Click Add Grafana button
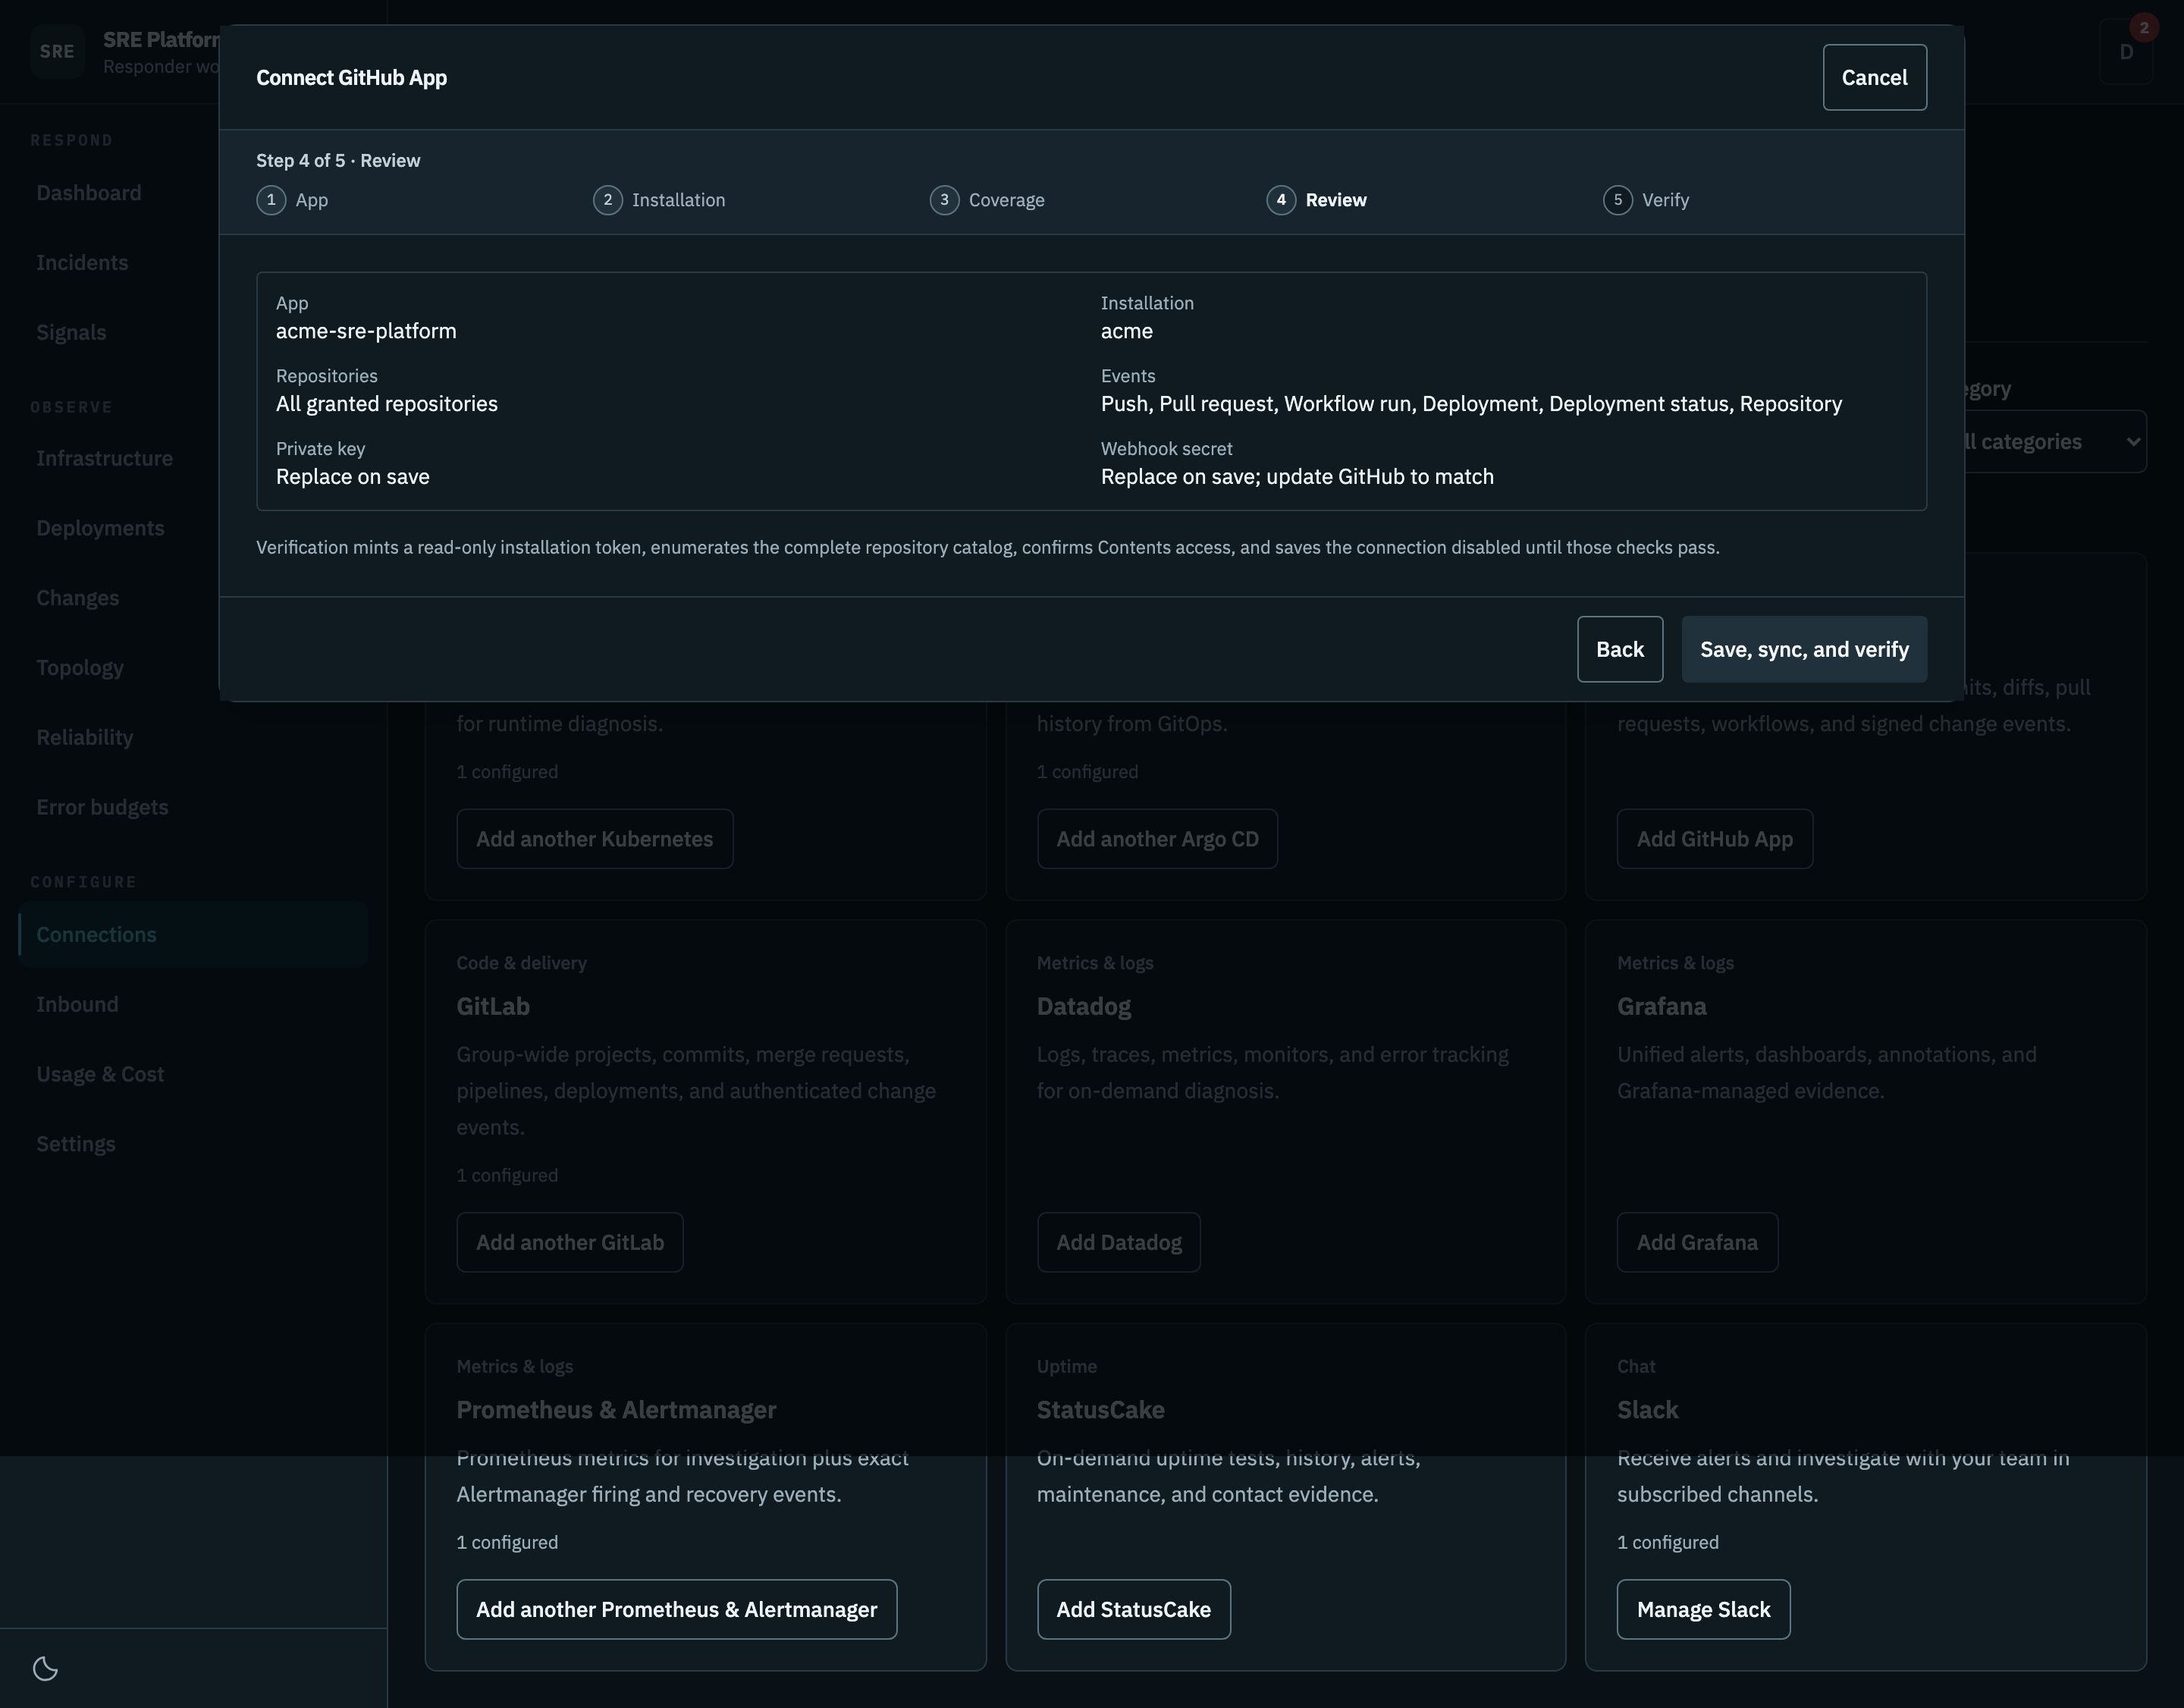 click(1697, 1242)
